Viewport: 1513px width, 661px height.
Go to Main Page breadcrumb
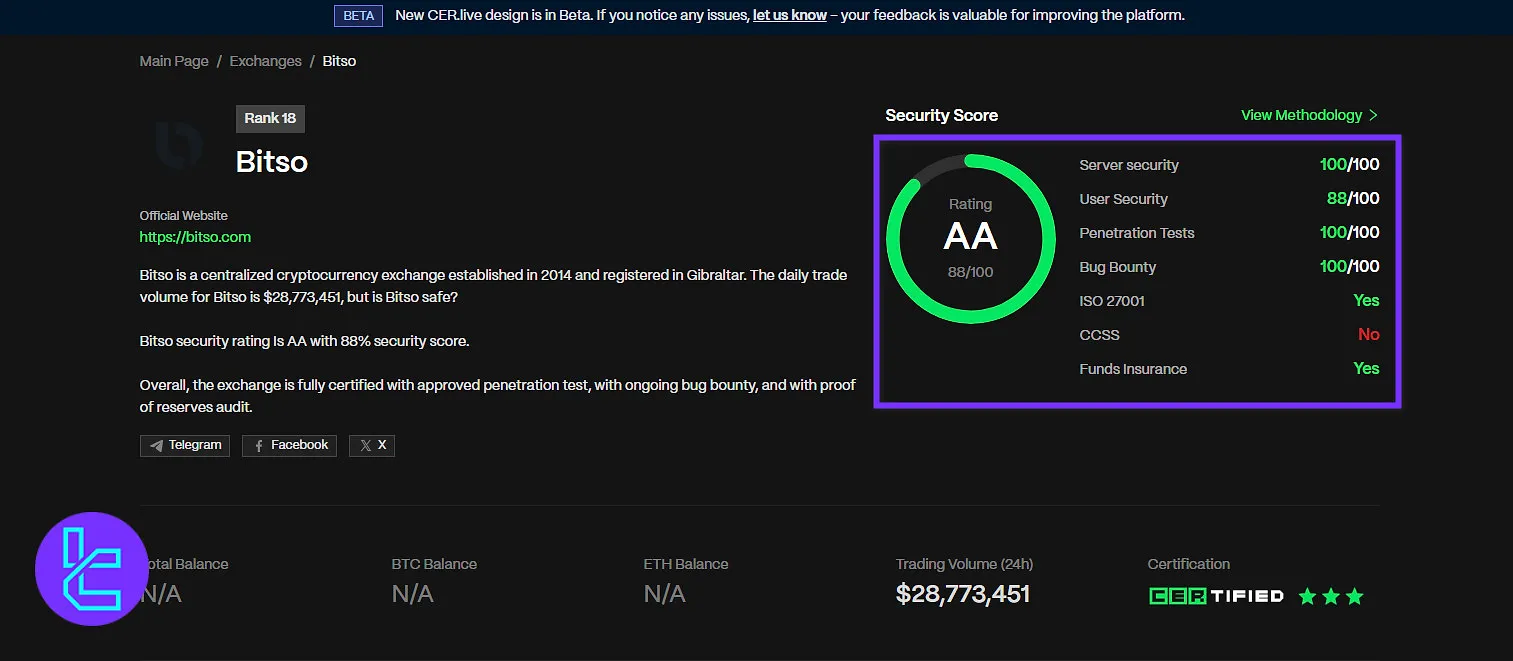coord(174,61)
